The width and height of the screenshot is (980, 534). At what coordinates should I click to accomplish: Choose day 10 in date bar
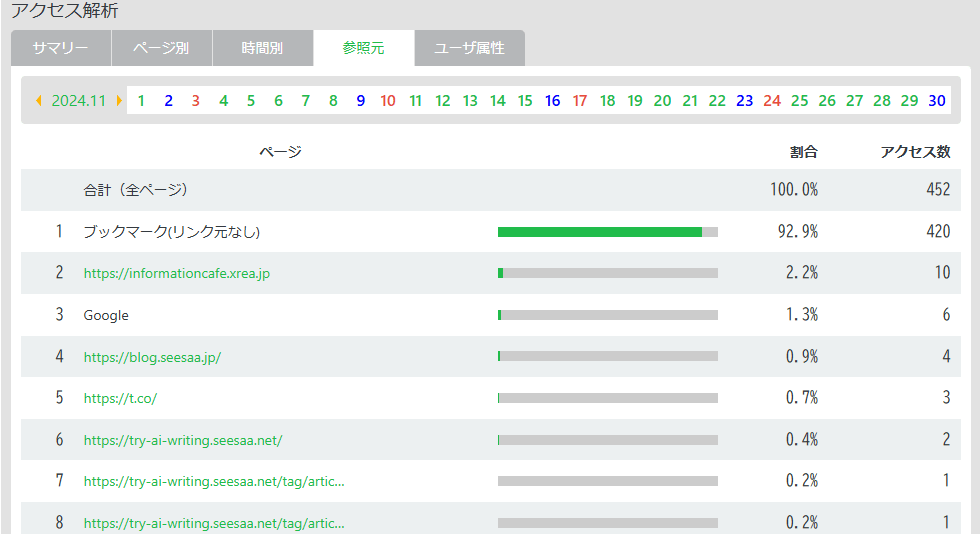[x=388, y=101]
